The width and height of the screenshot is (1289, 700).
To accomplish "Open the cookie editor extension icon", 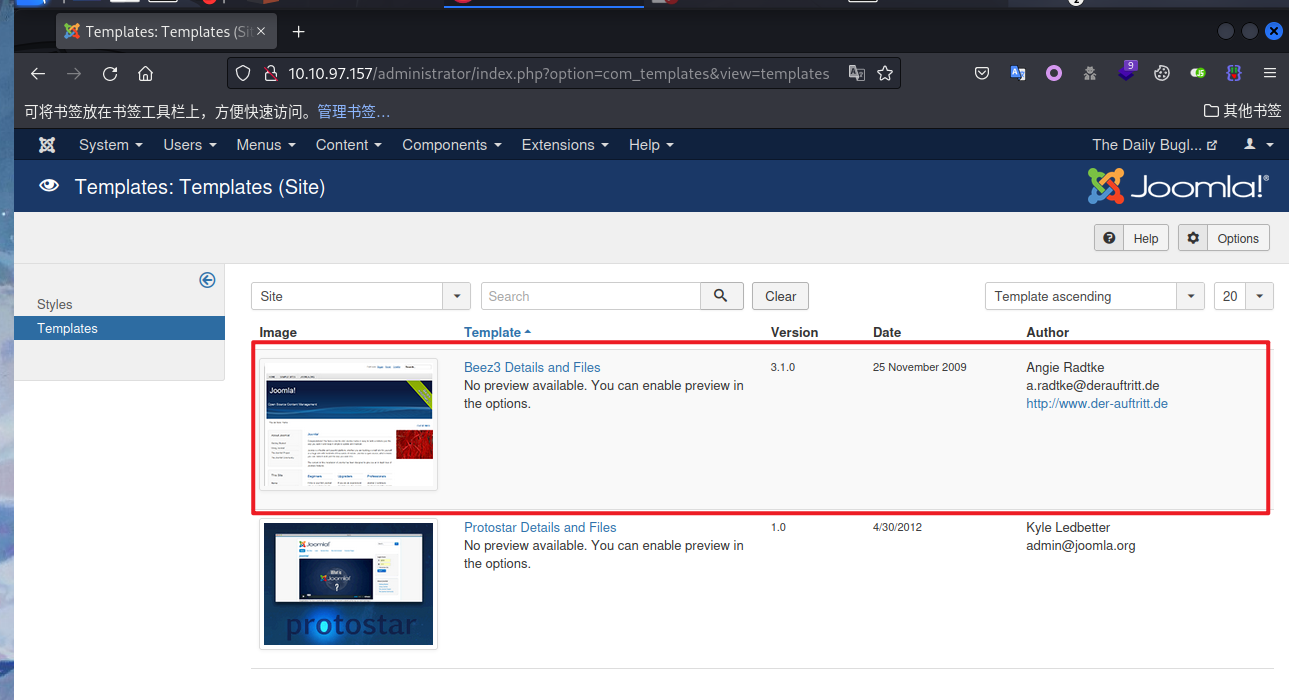I will (x=1162, y=73).
